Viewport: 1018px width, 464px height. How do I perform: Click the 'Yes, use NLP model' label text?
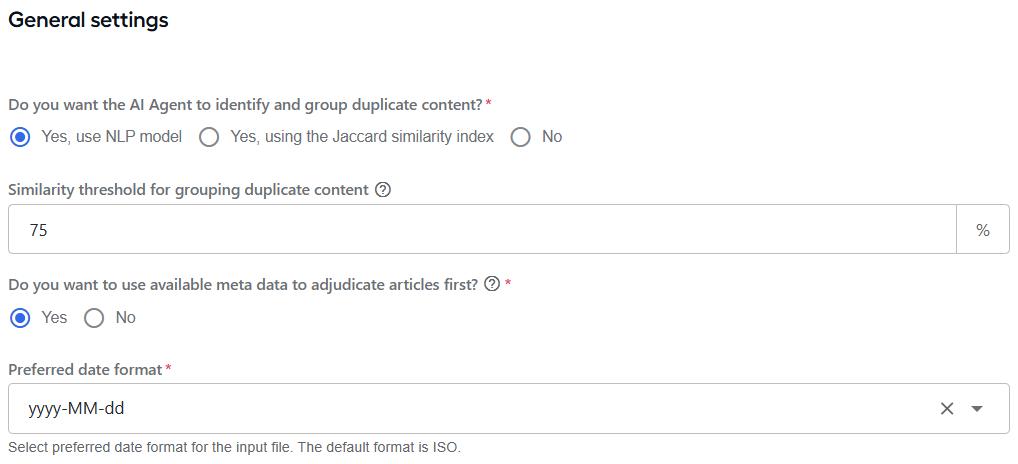(112, 137)
